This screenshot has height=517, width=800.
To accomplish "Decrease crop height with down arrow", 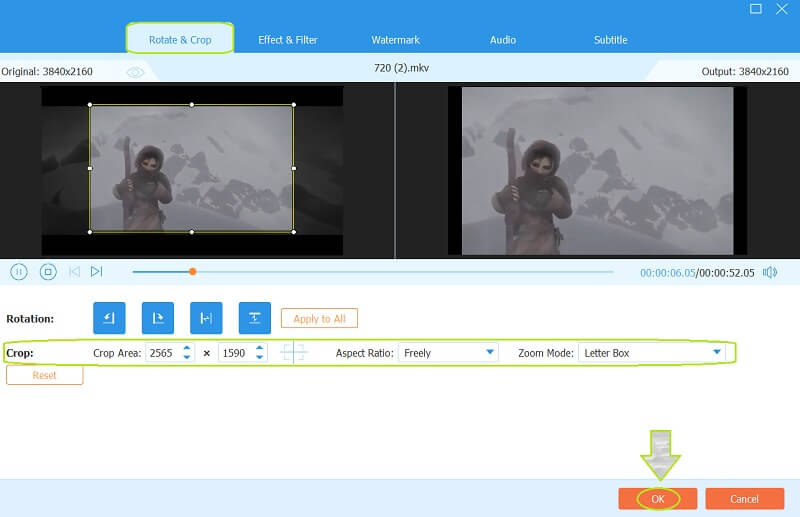I will click(260, 357).
